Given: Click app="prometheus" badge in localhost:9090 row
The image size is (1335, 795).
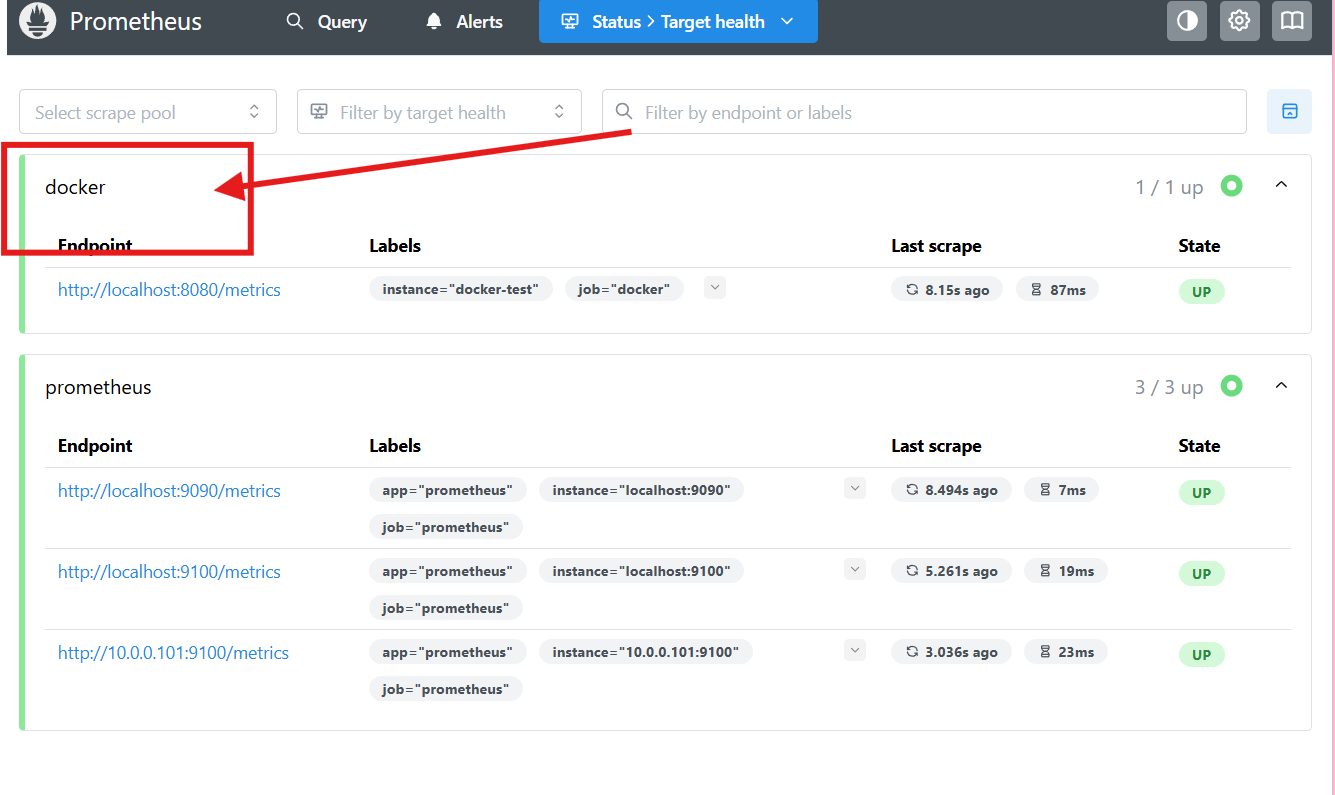Looking at the screenshot, I should tap(448, 490).
